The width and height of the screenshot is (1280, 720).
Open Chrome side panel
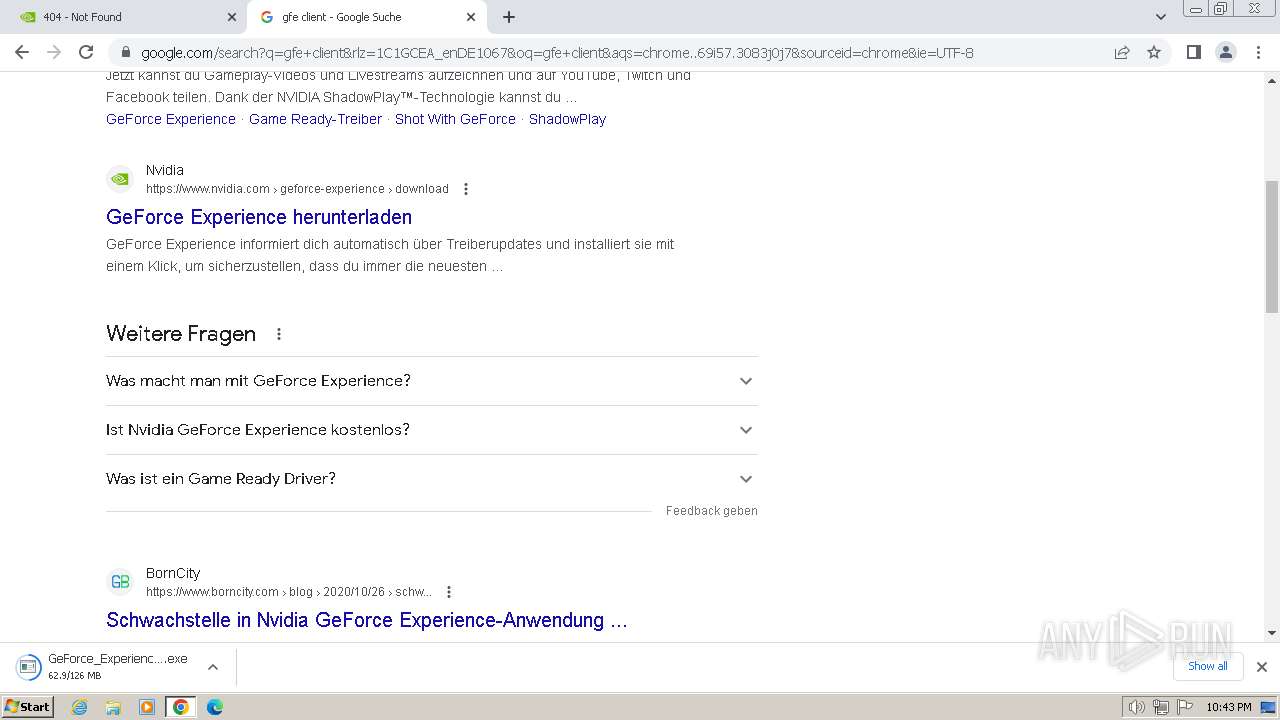click(x=1193, y=52)
